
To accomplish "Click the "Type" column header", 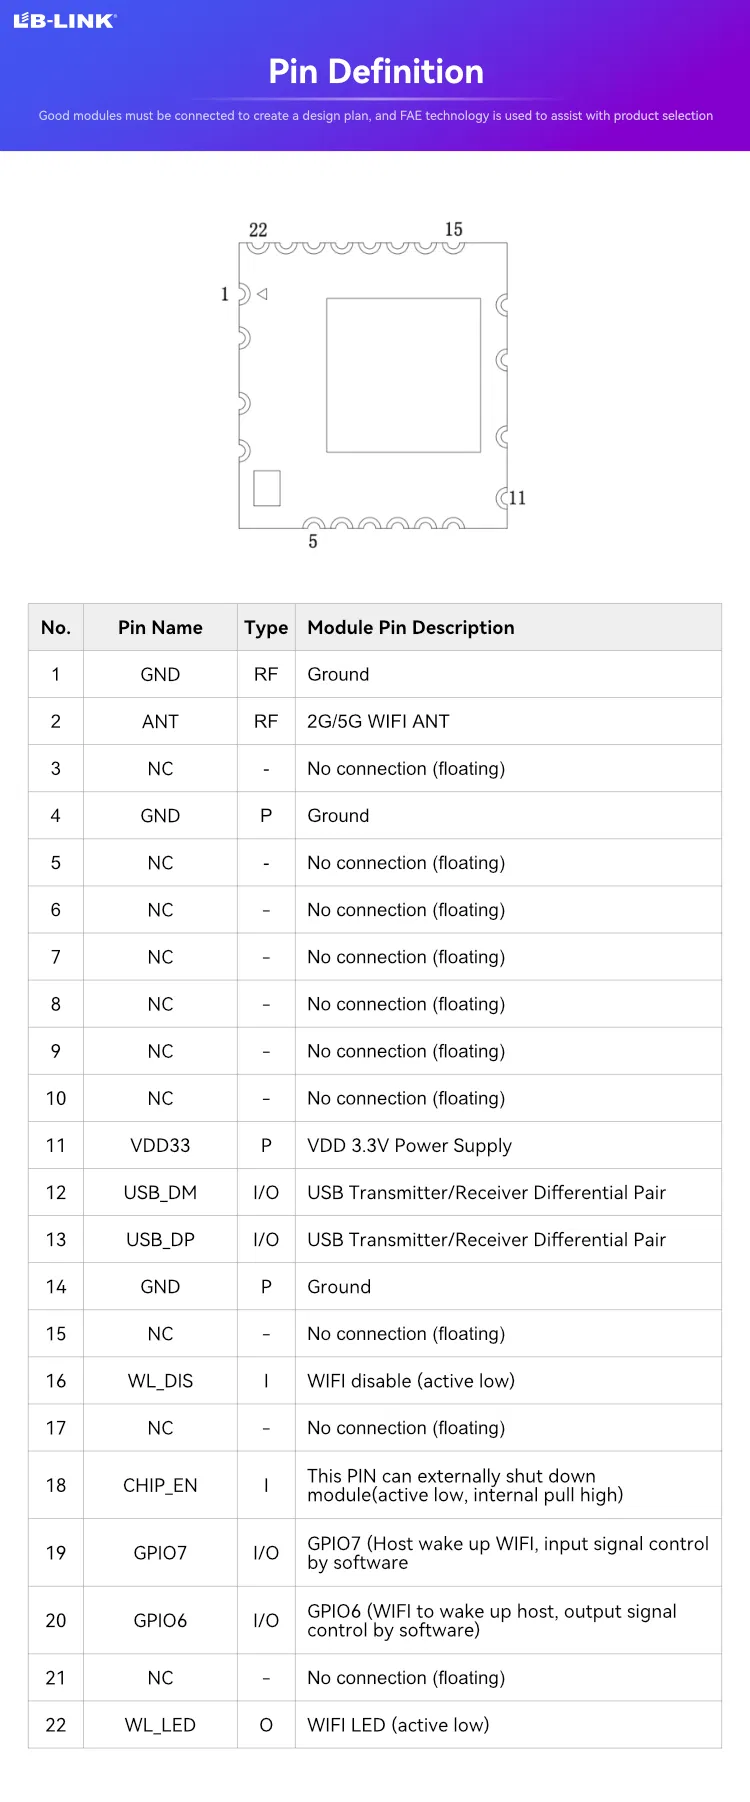I will [x=266, y=628].
